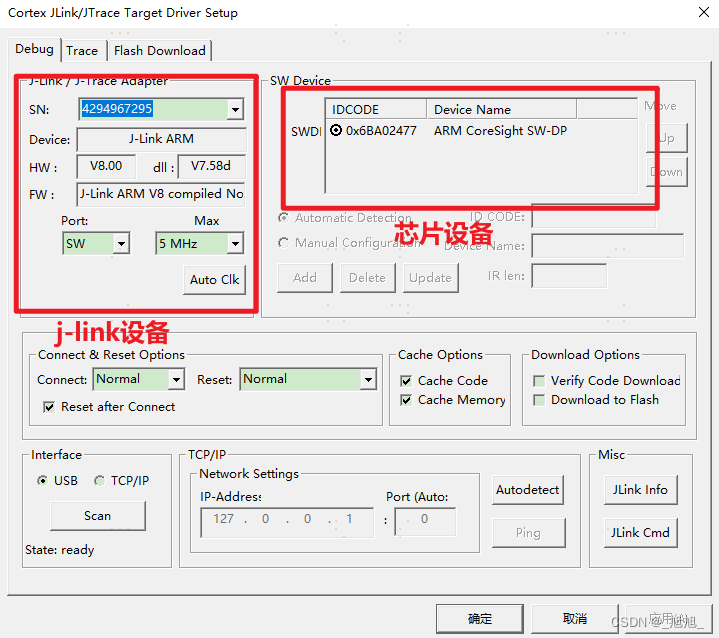Click the Delete device button
Viewport: 719px width, 638px height.
pyautogui.click(x=367, y=277)
